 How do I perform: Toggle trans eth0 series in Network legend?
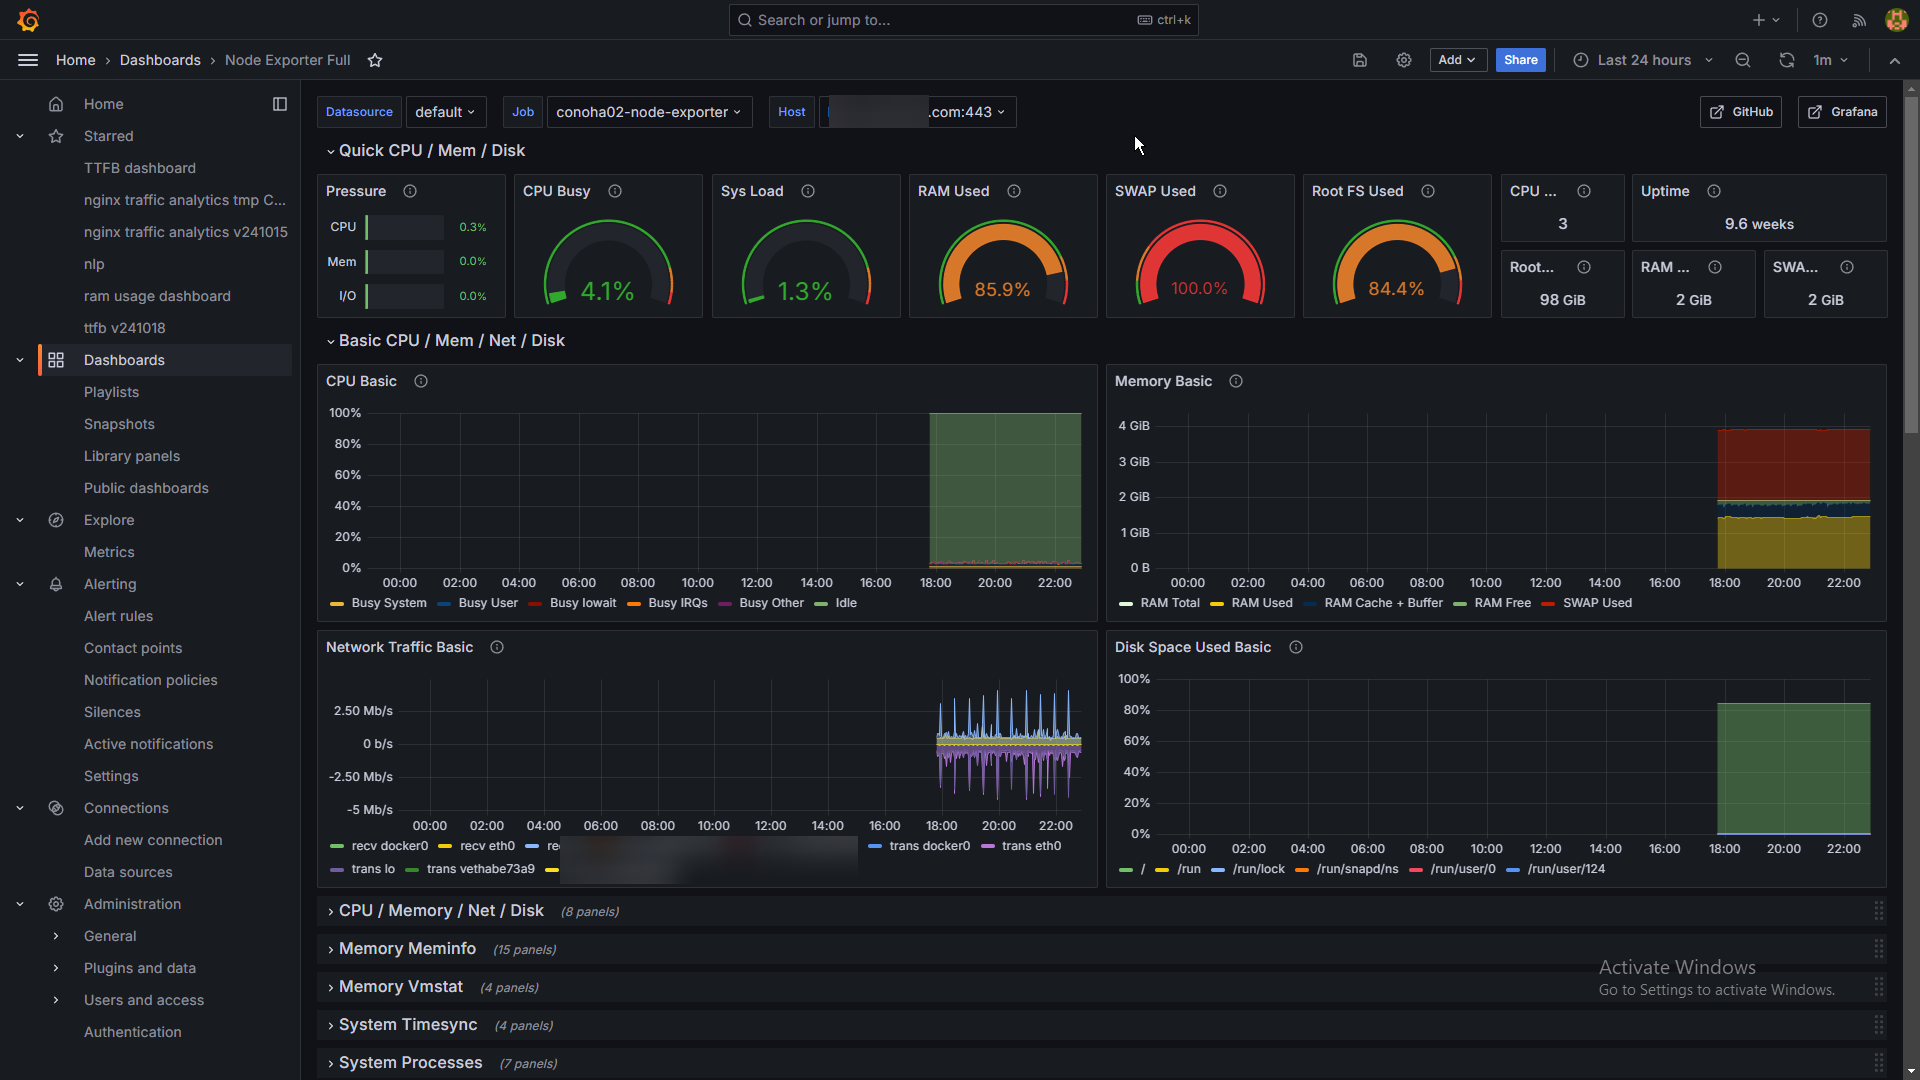(x=1030, y=846)
